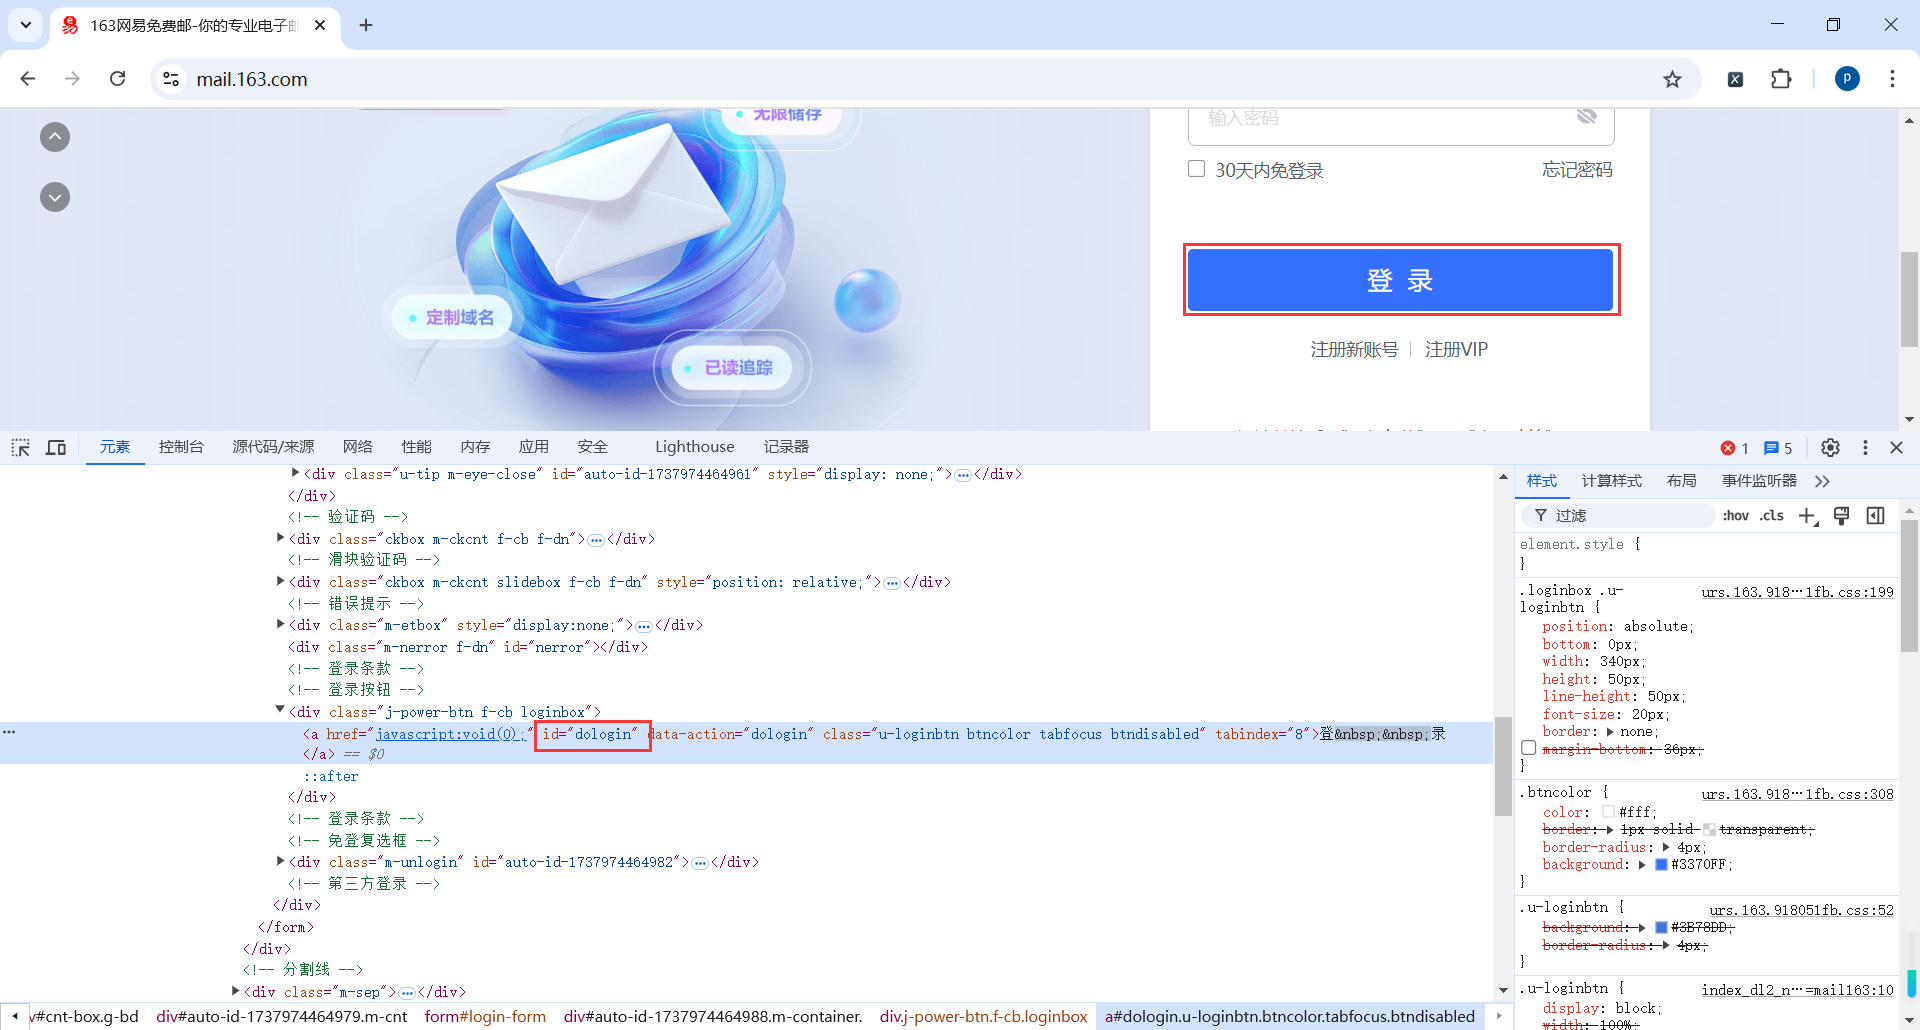The width and height of the screenshot is (1920, 1030).
Task: Click the blue messages count indicator
Action: click(x=1778, y=448)
